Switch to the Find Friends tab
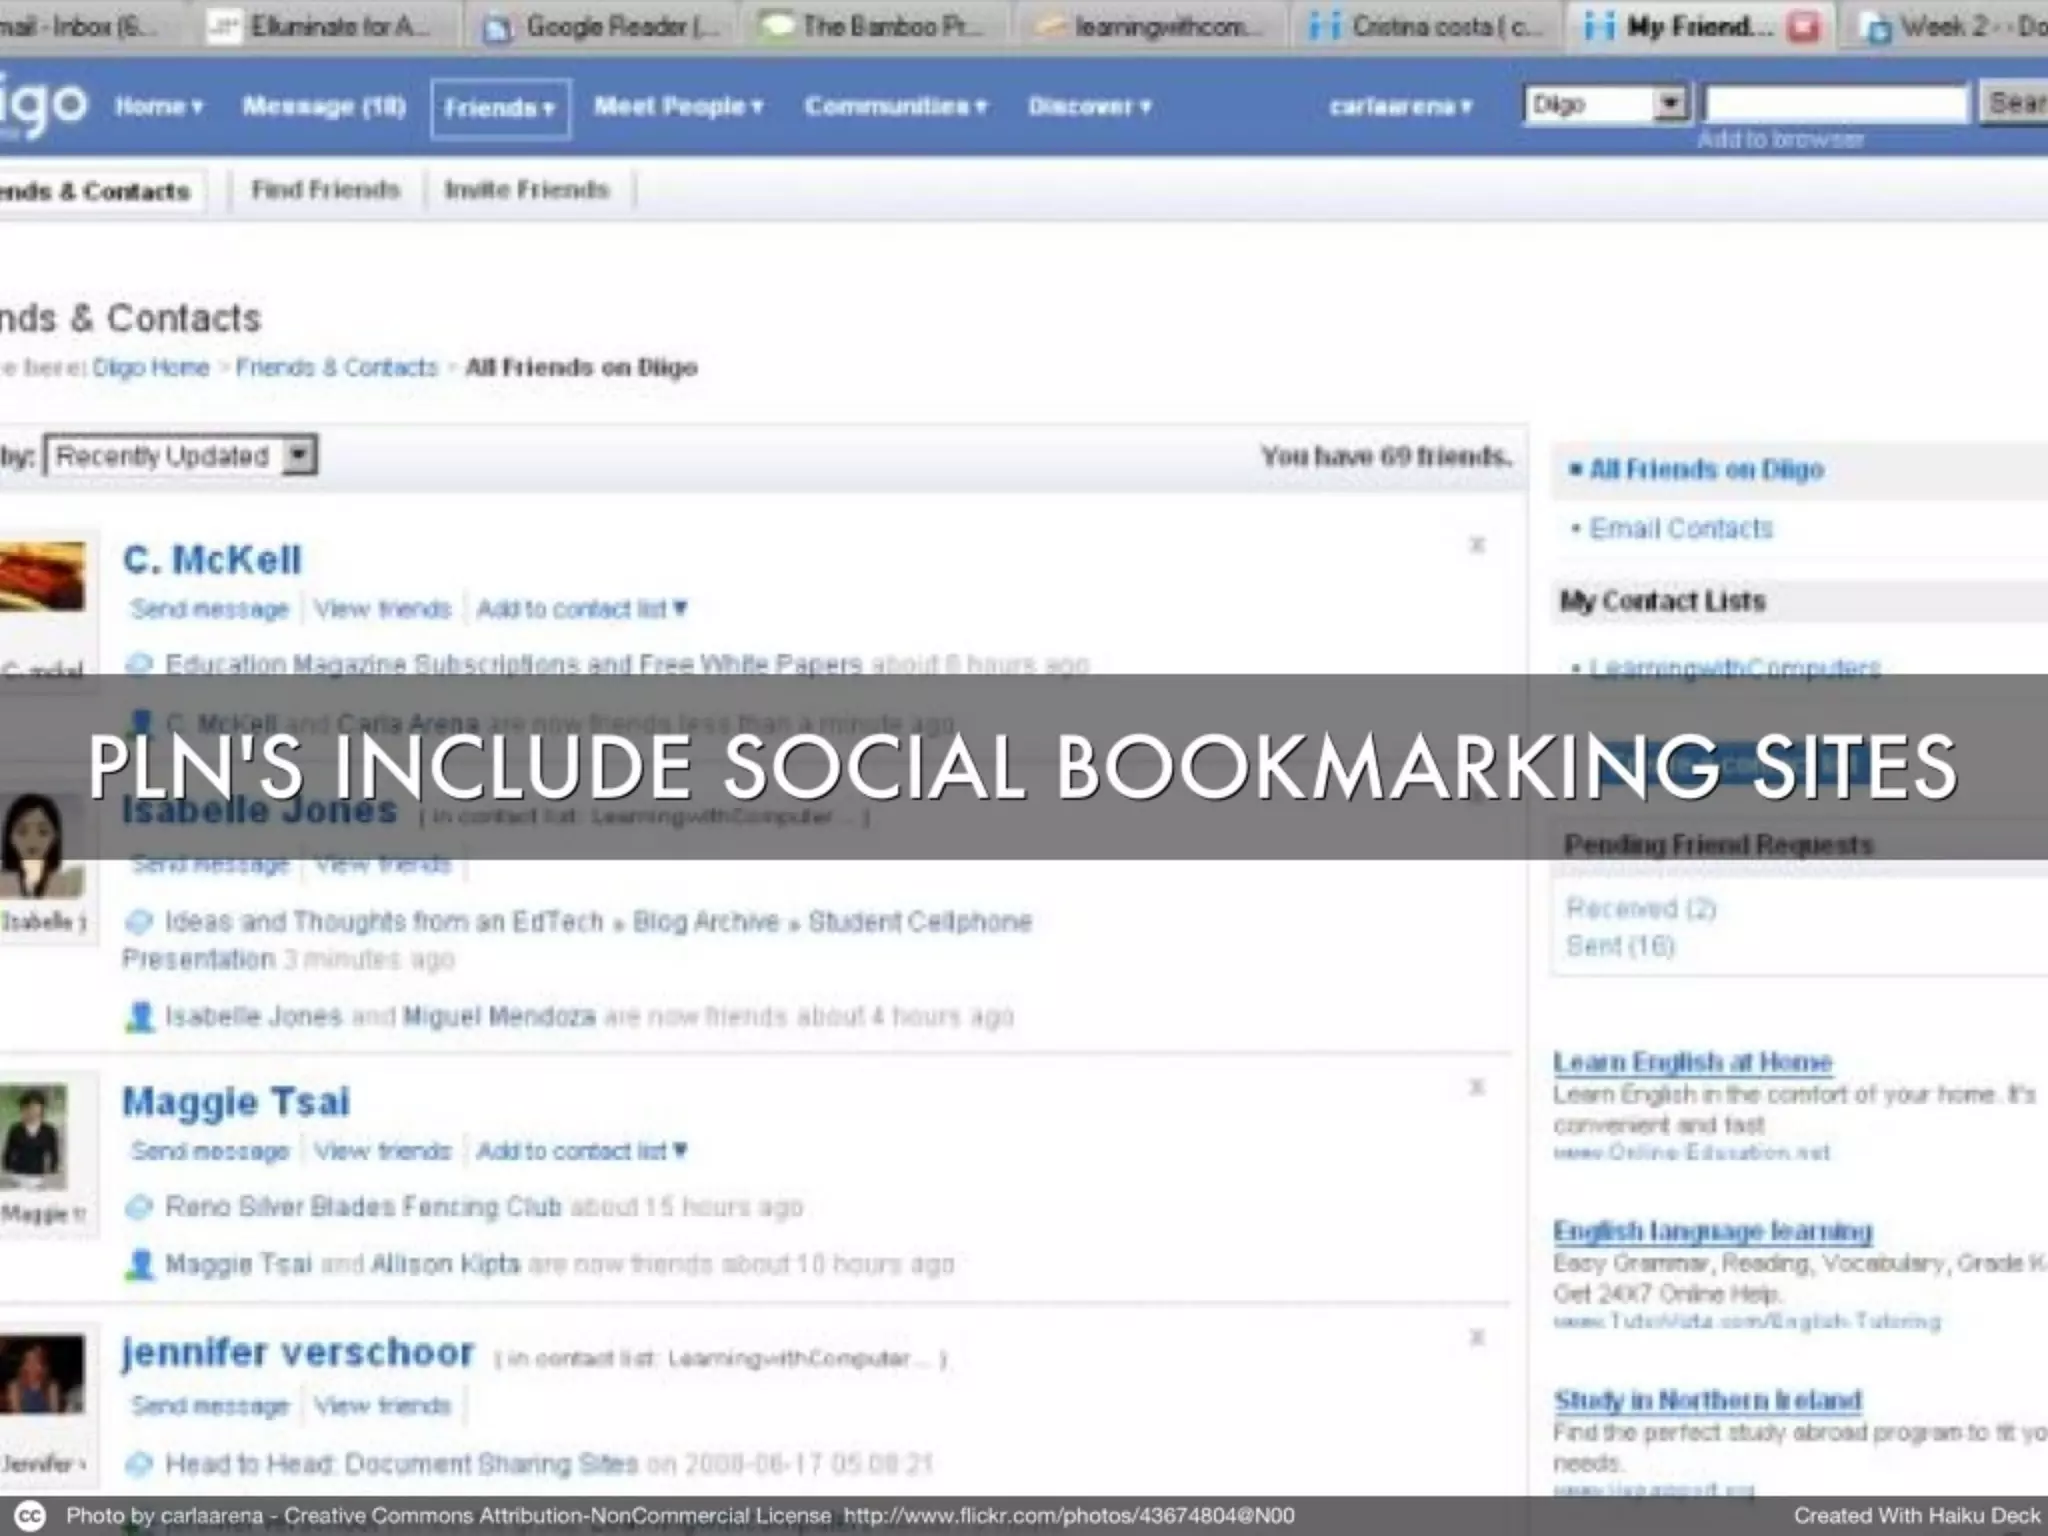2048x1536 pixels. coord(325,190)
